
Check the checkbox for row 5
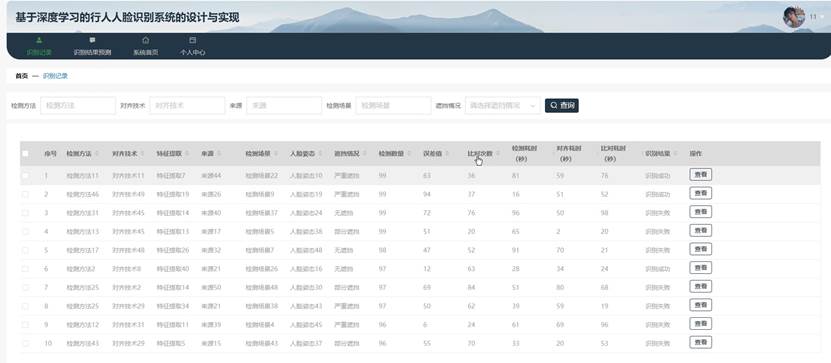(25, 250)
